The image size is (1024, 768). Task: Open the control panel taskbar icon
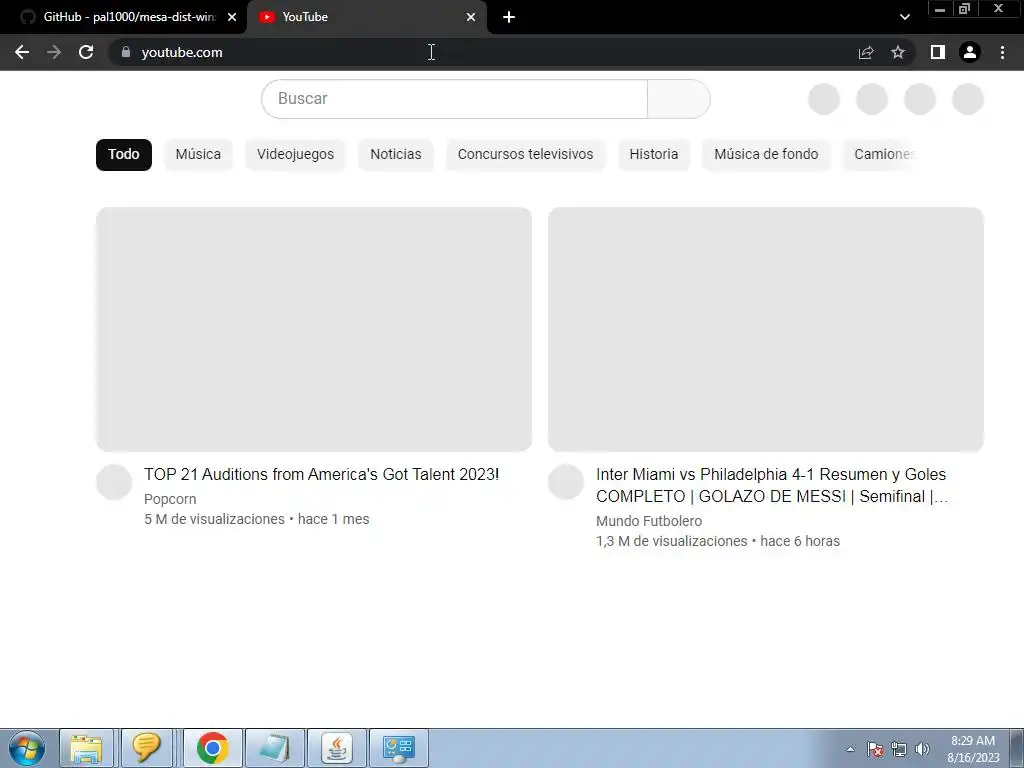[x=398, y=748]
